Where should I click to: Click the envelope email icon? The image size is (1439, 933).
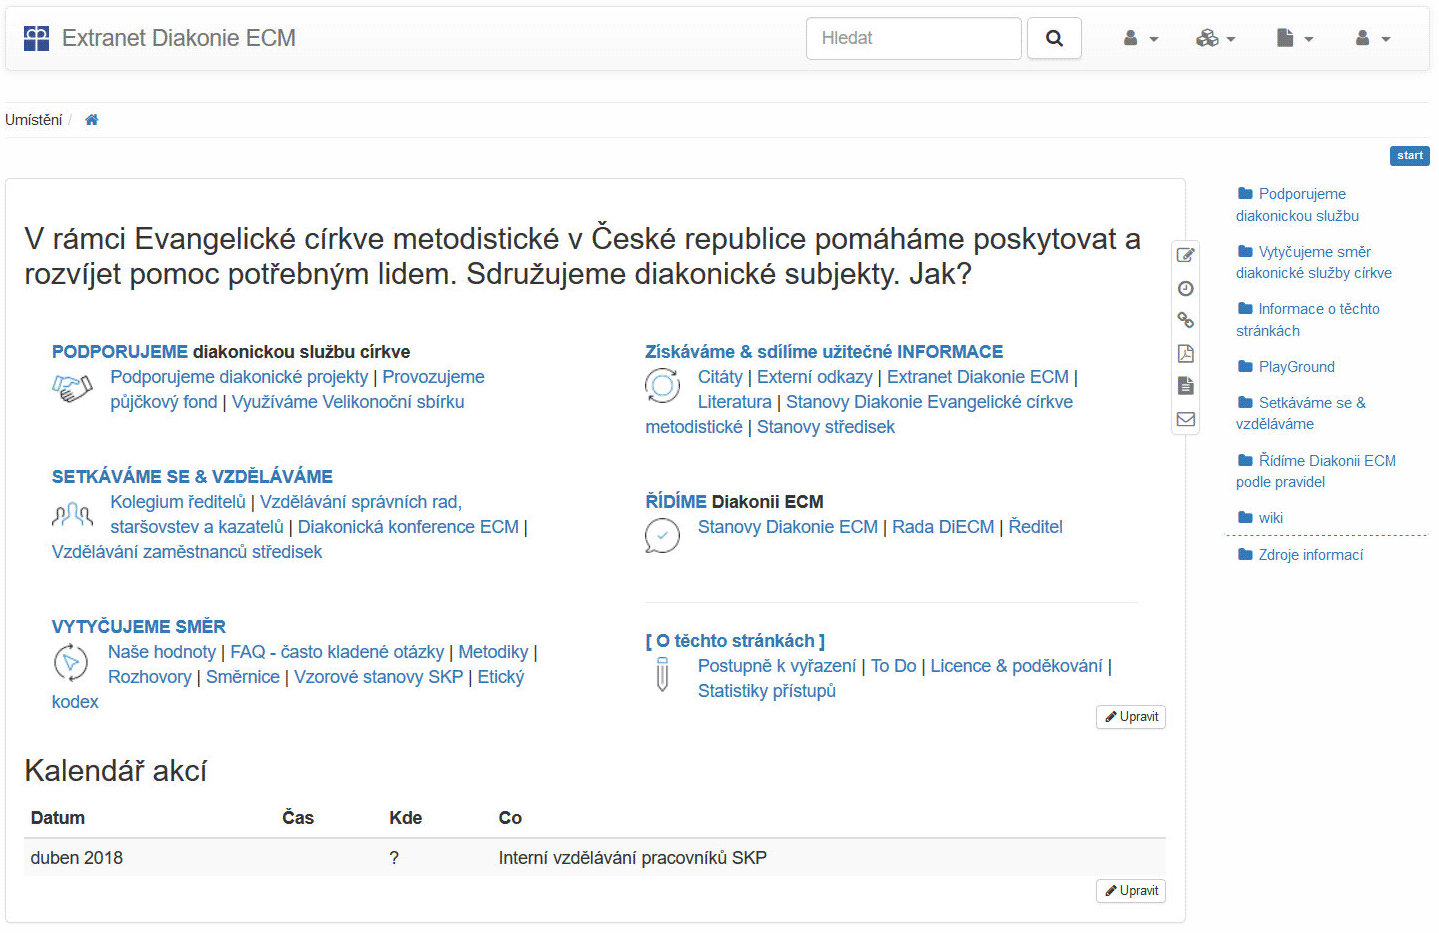(x=1185, y=419)
